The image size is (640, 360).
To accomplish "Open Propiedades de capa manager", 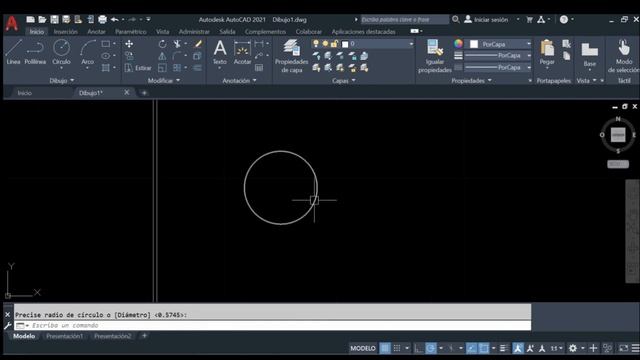I will (291, 56).
